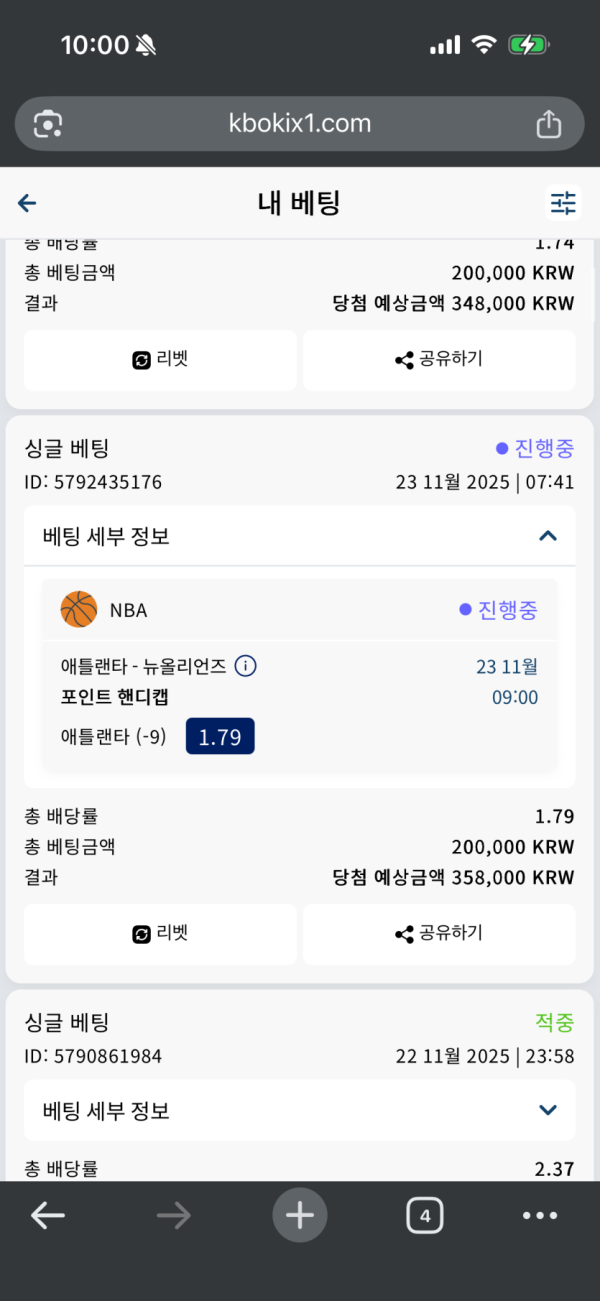Collapse 베팅 세부 정보 for bet 5792435176

(x=547, y=536)
